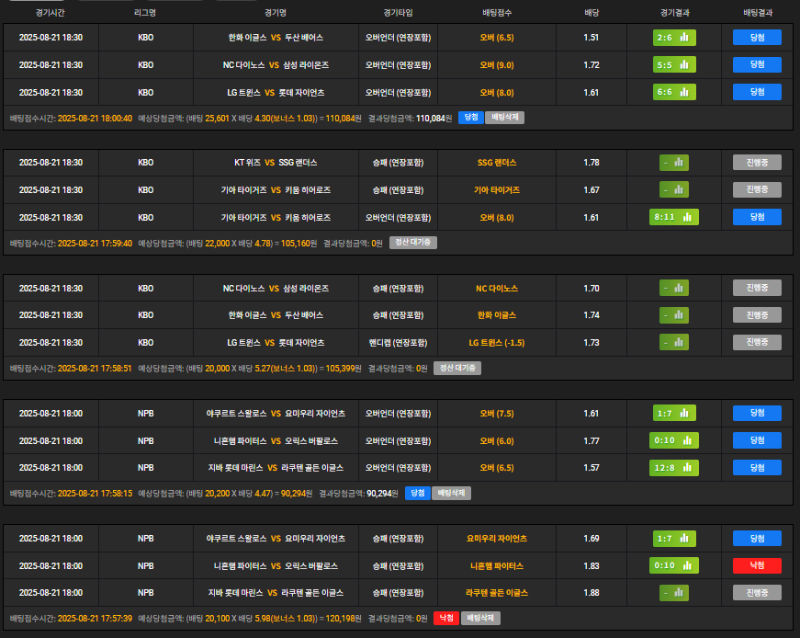
Task: Open the stats chart icon beside score 5:5
Action: pyautogui.click(x=684, y=65)
